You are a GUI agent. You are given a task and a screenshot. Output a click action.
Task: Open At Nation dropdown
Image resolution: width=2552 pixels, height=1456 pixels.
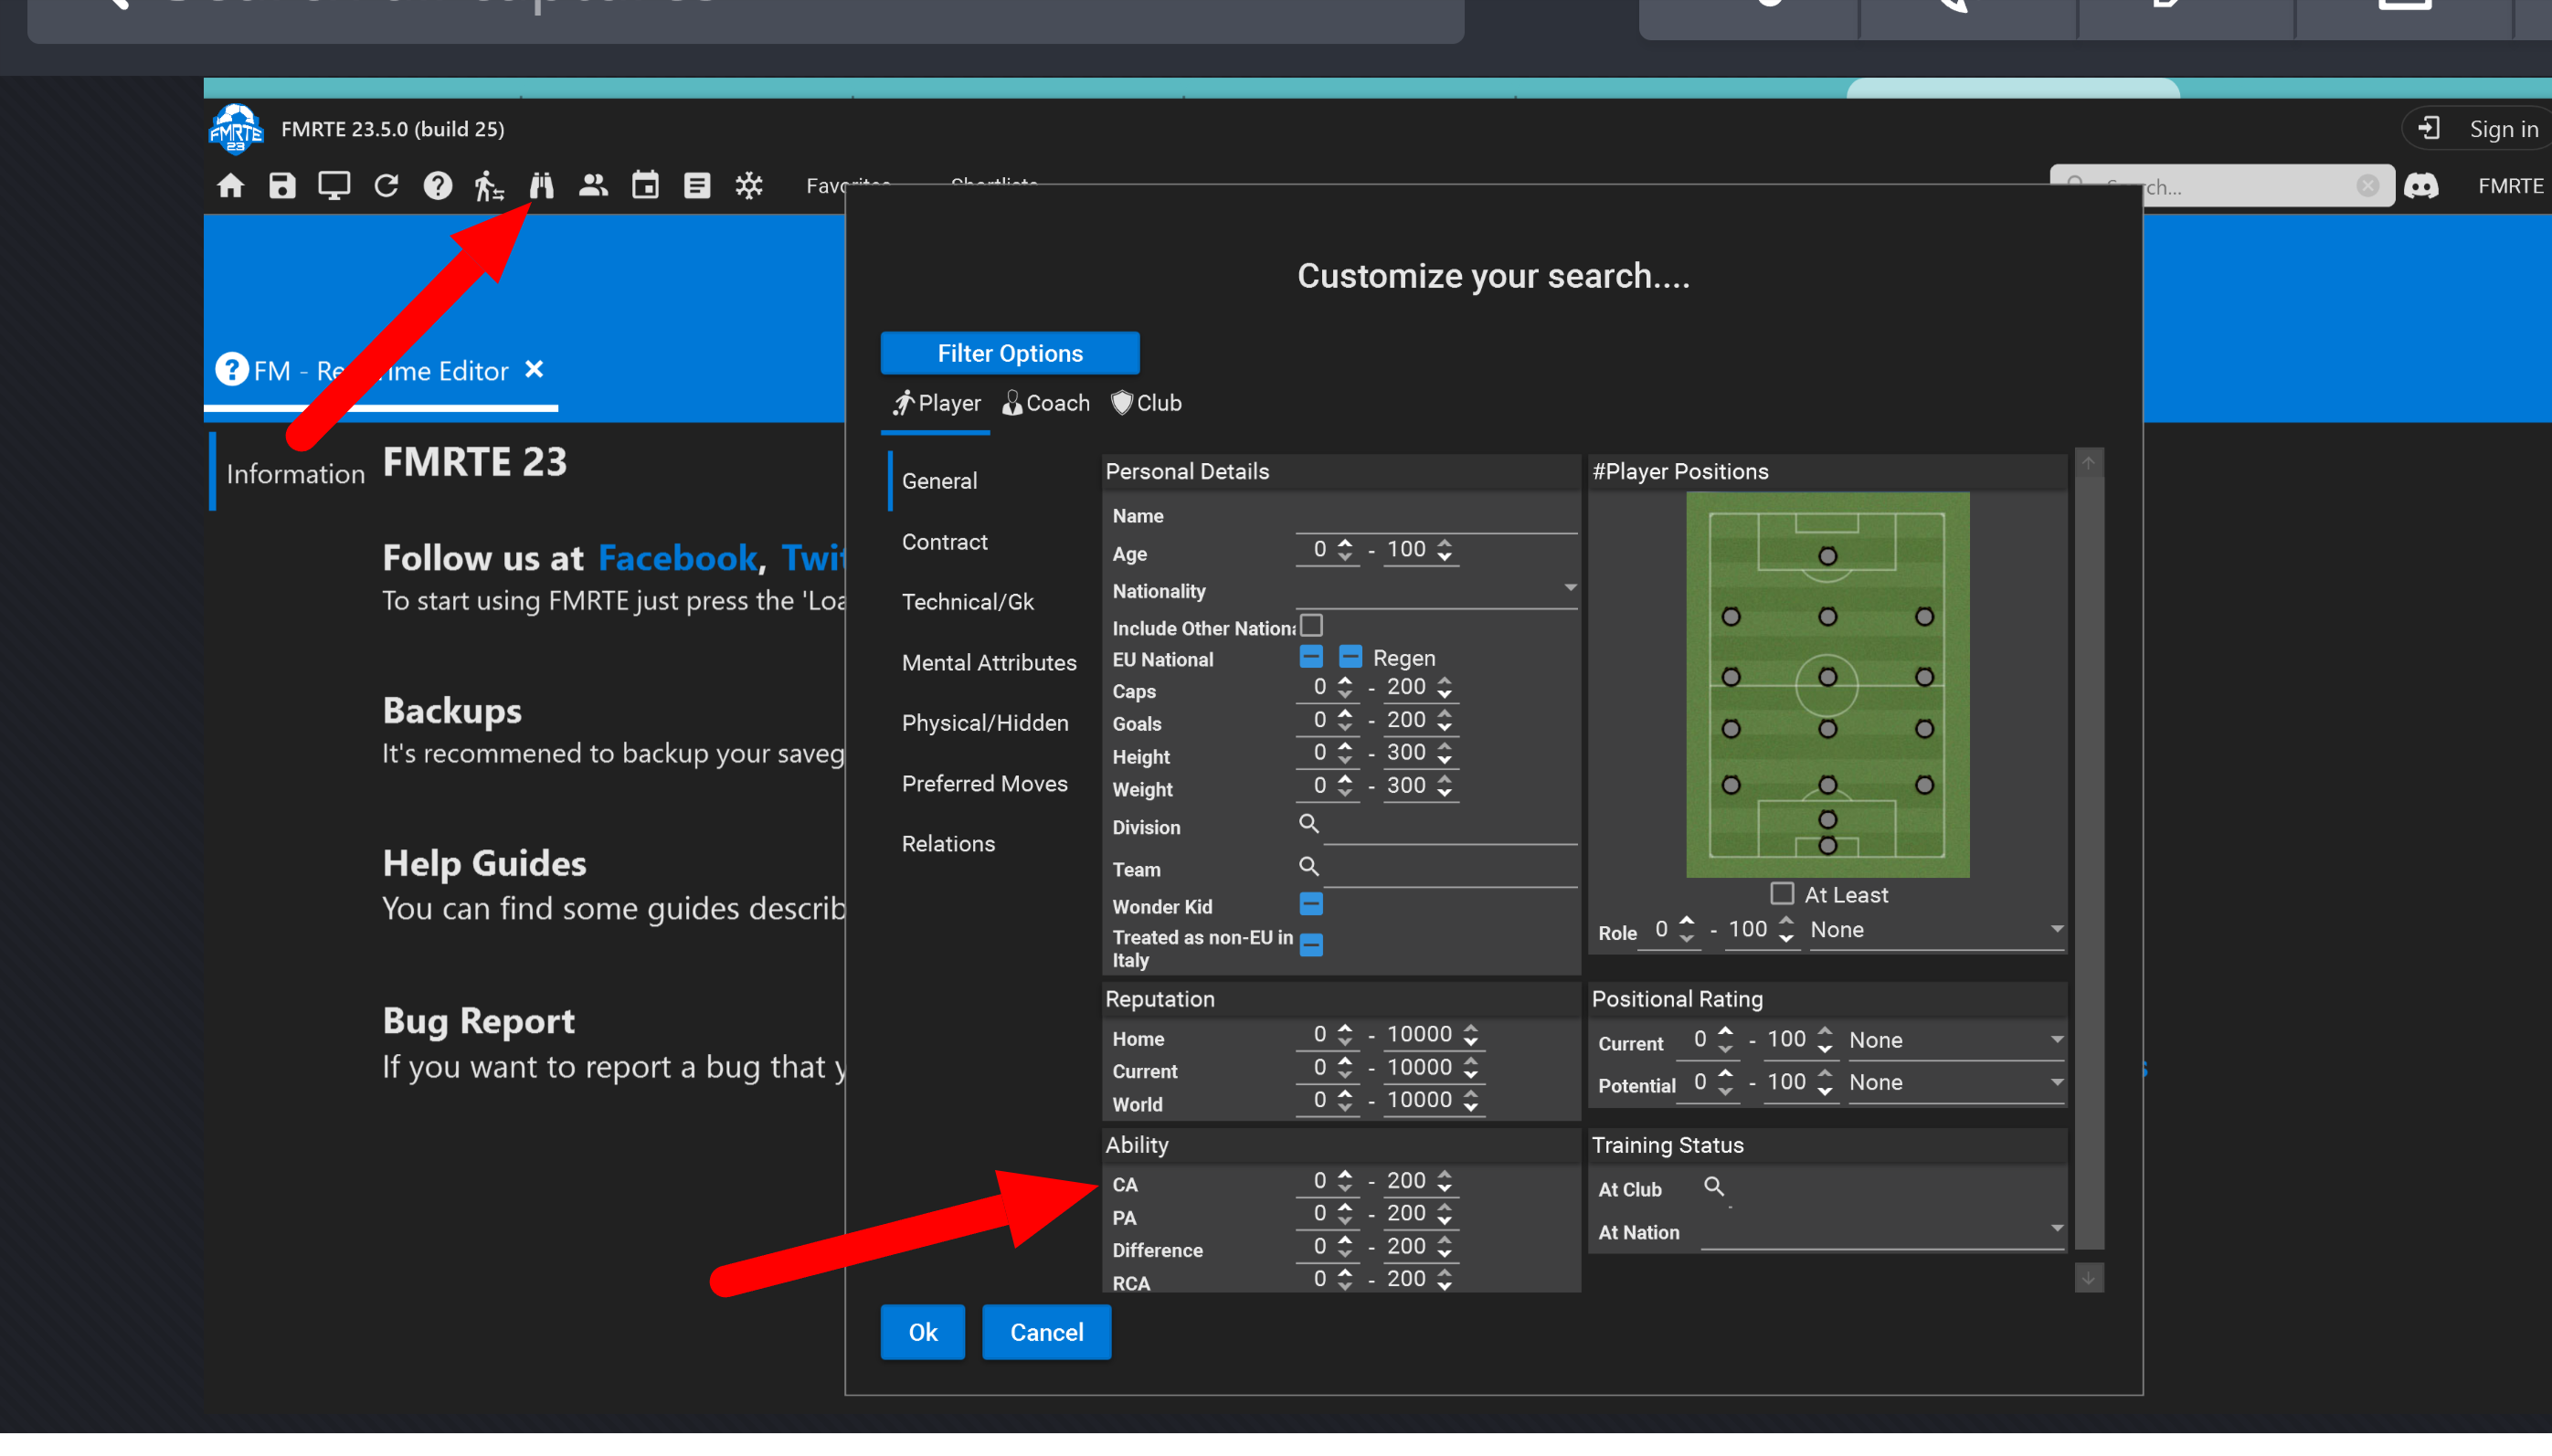[1882, 1231]
